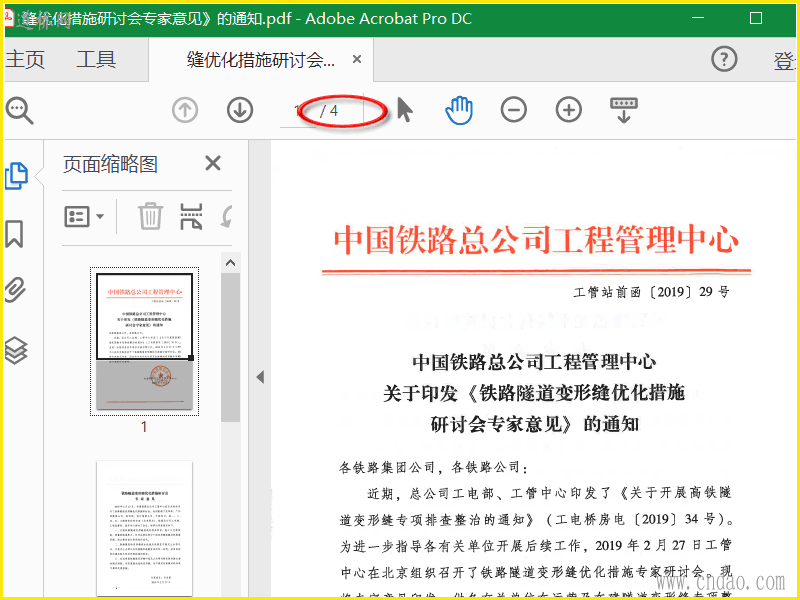Zoom out with the minus button
This screenshot has width=800, height=600.
tap(514, 110)
